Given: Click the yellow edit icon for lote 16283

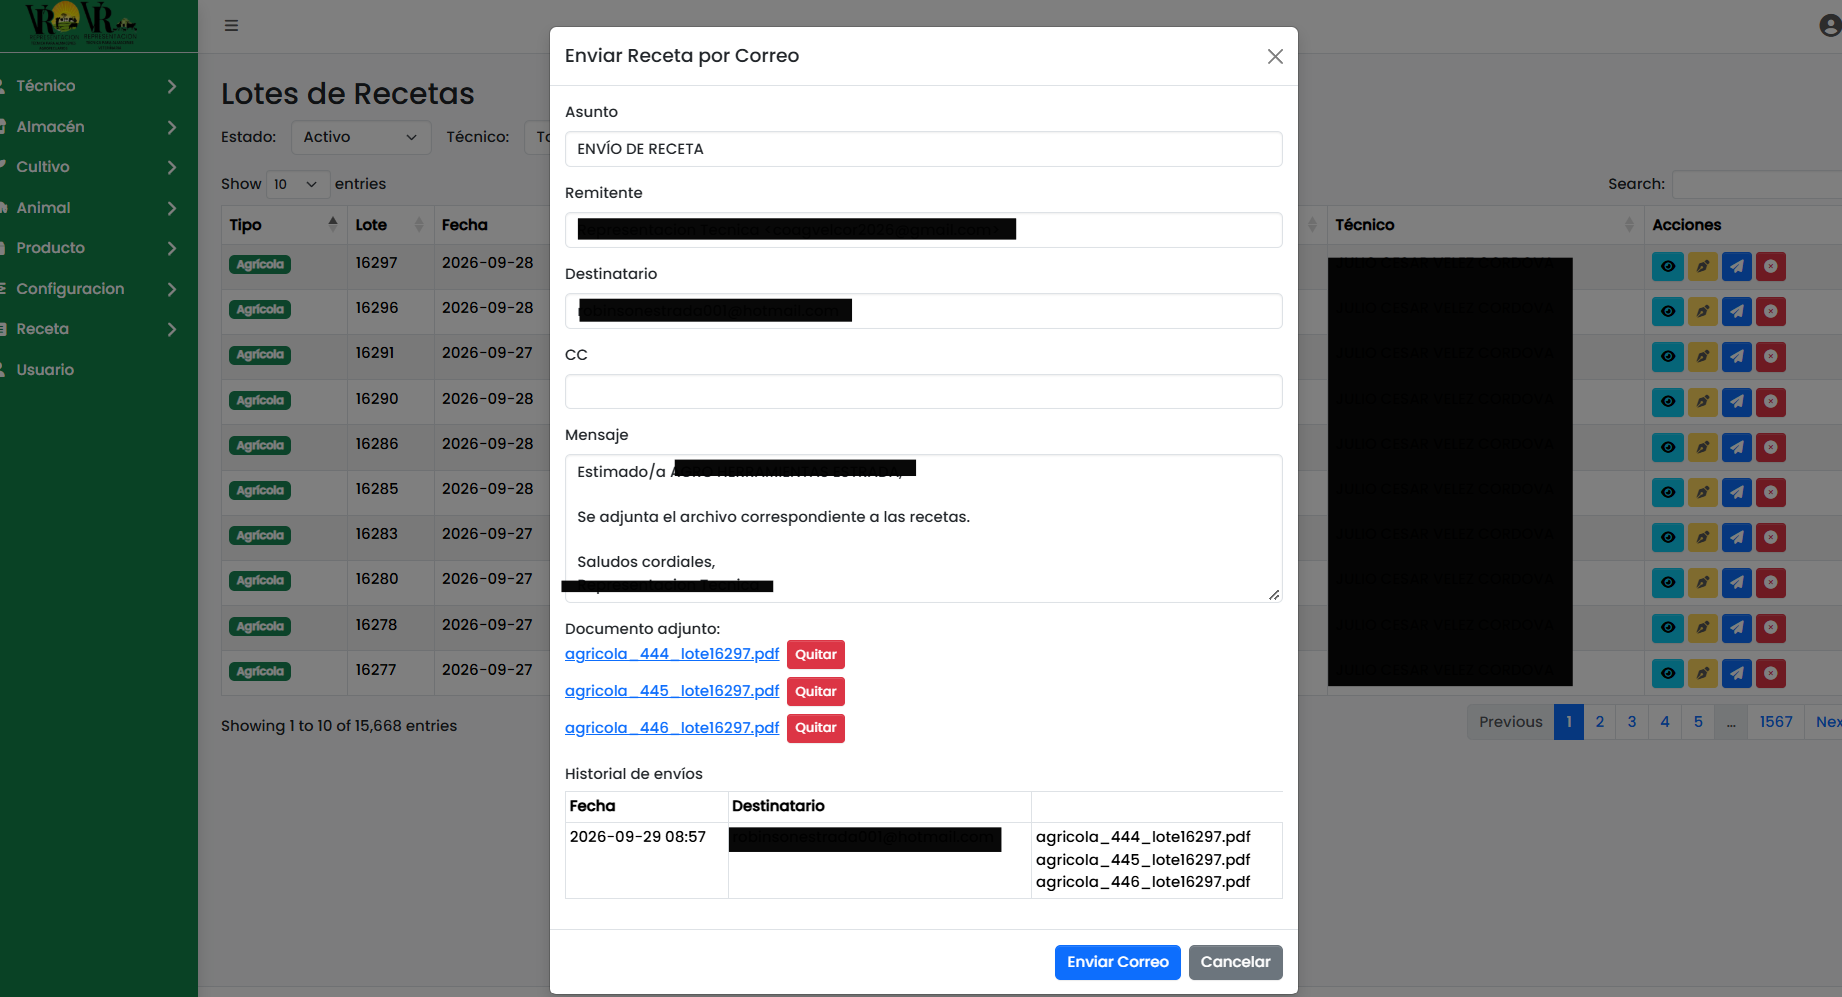Looking at the screenshot, I should [1702, 537].
